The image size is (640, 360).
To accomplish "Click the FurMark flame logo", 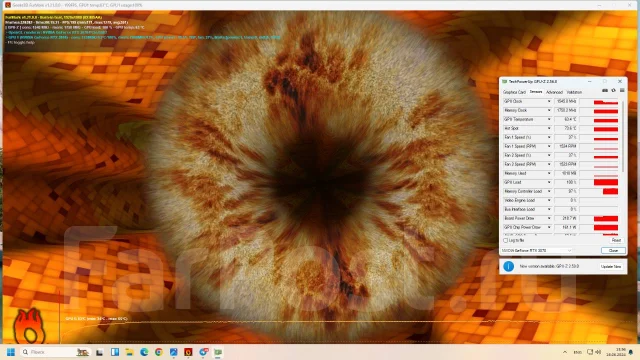I will 29,326.
